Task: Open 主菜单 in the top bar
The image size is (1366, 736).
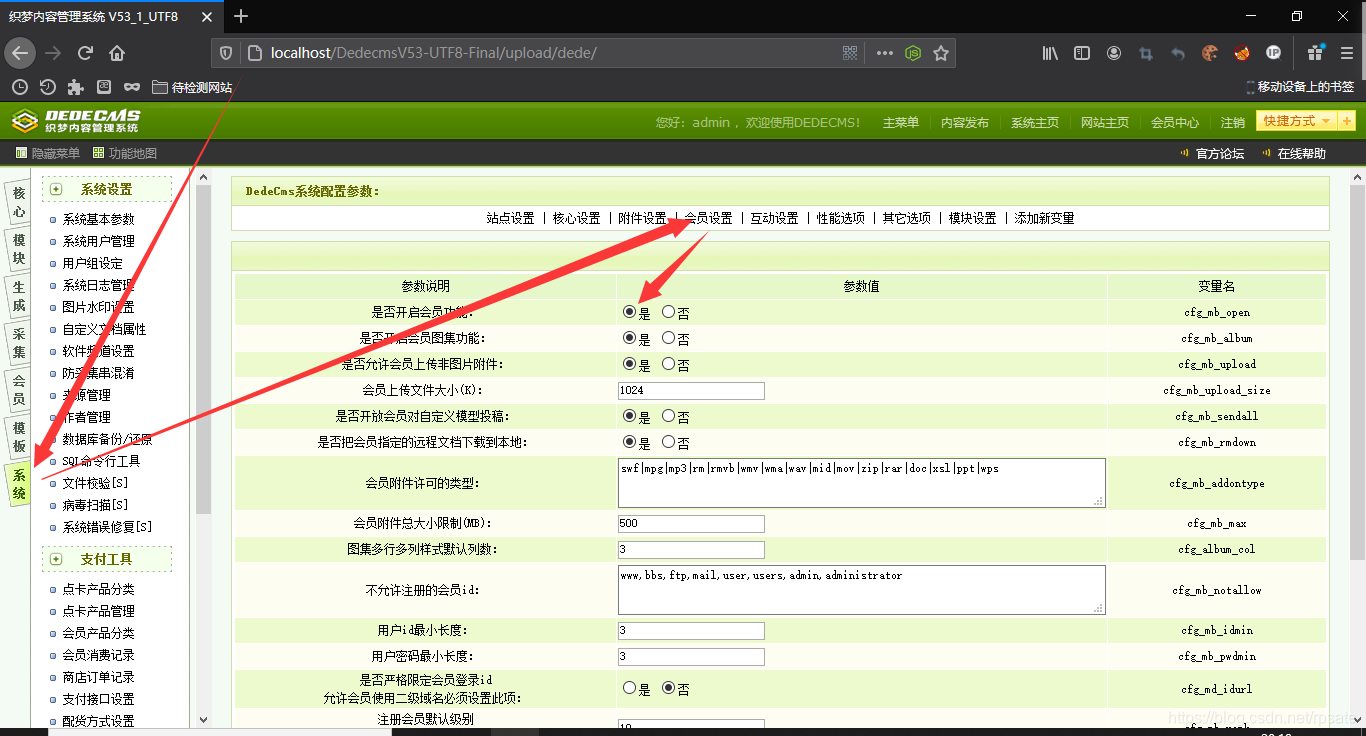Action: click(901, 122)
